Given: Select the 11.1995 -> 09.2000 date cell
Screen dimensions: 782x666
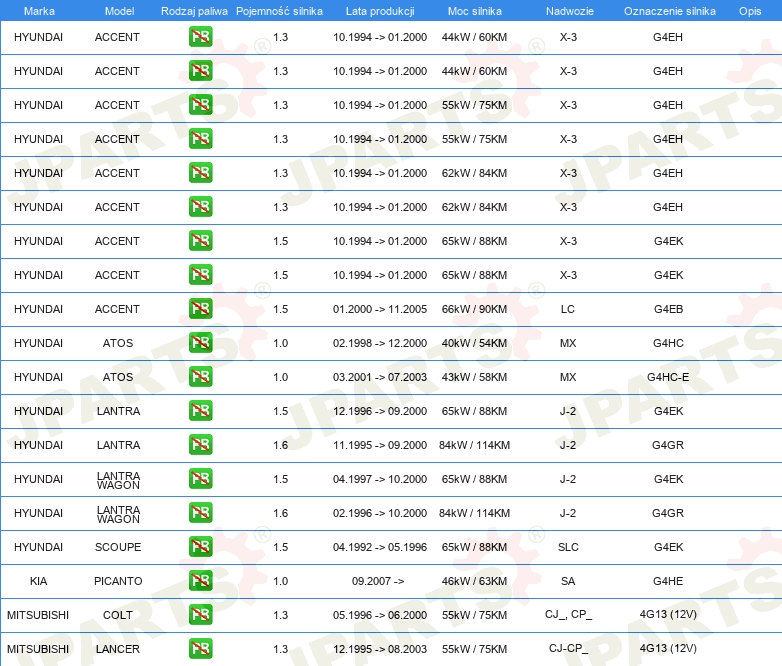Looking at the screenshot, I should (x=380, y=445).
